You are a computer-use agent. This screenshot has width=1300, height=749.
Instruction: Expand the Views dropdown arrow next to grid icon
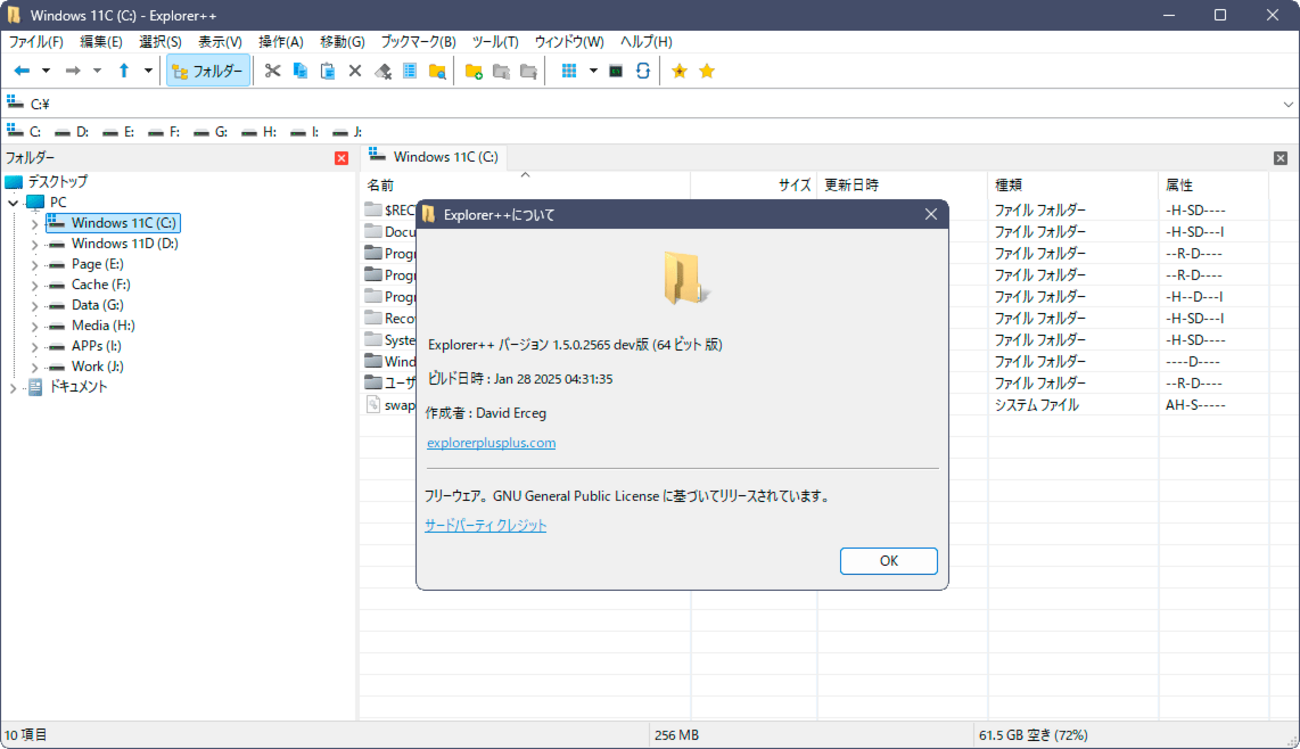(592, 71)
